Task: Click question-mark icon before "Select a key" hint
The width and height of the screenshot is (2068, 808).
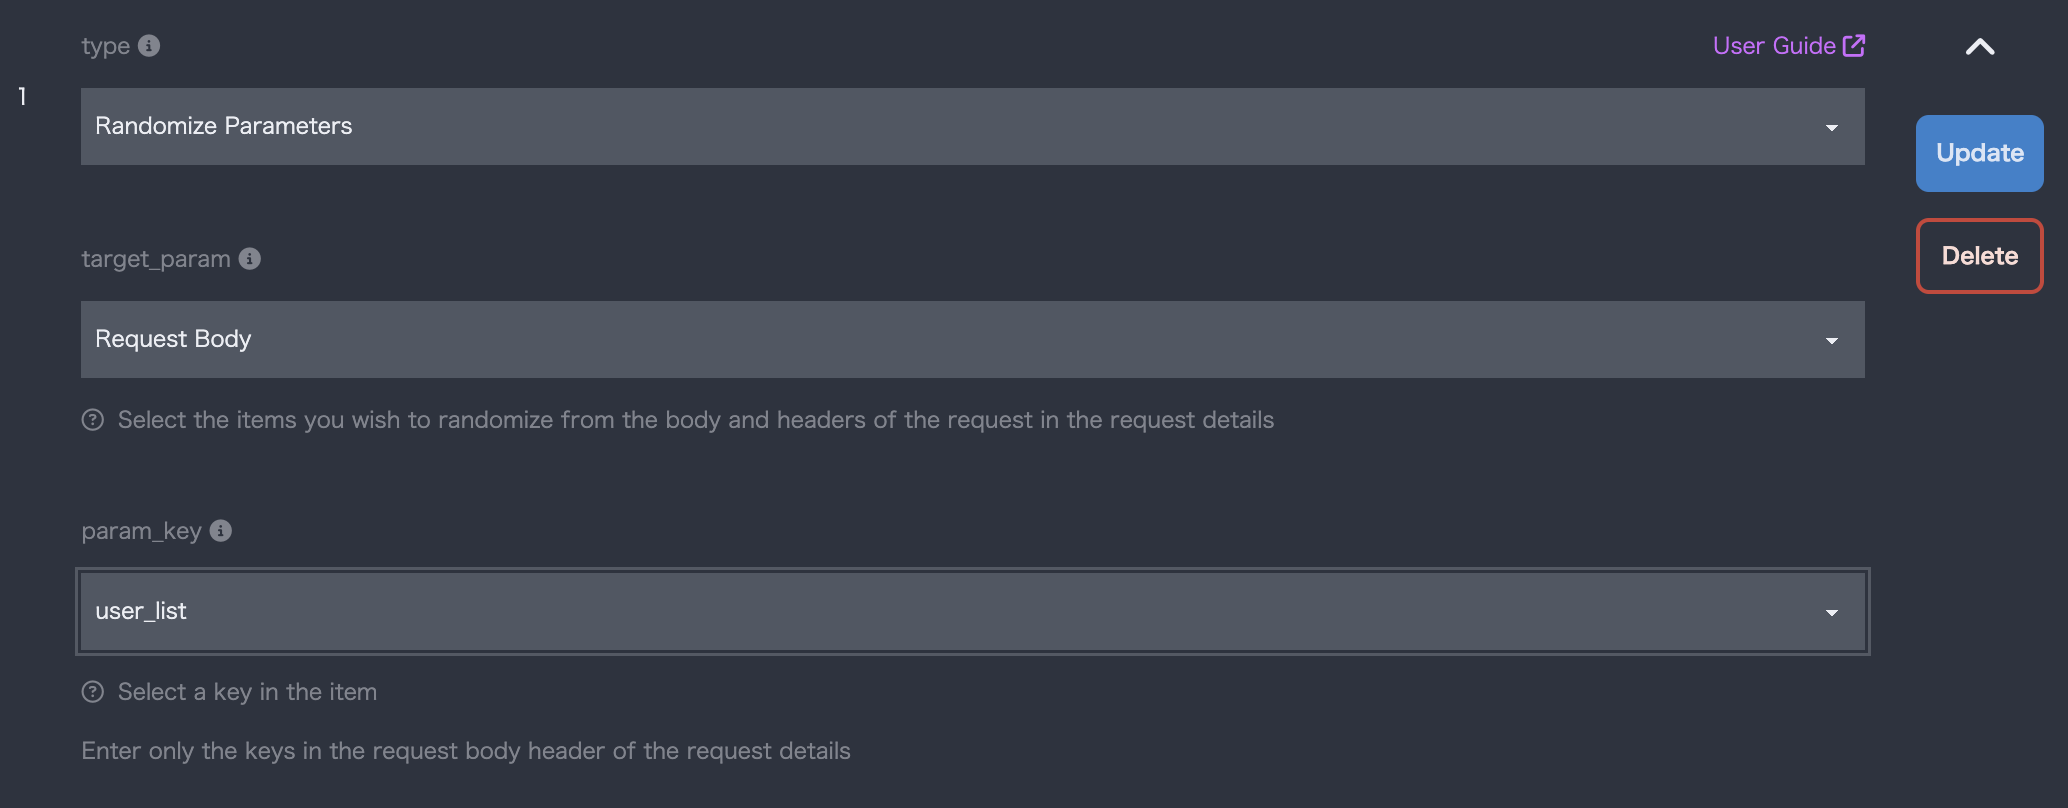Action: tap(93, 692)
